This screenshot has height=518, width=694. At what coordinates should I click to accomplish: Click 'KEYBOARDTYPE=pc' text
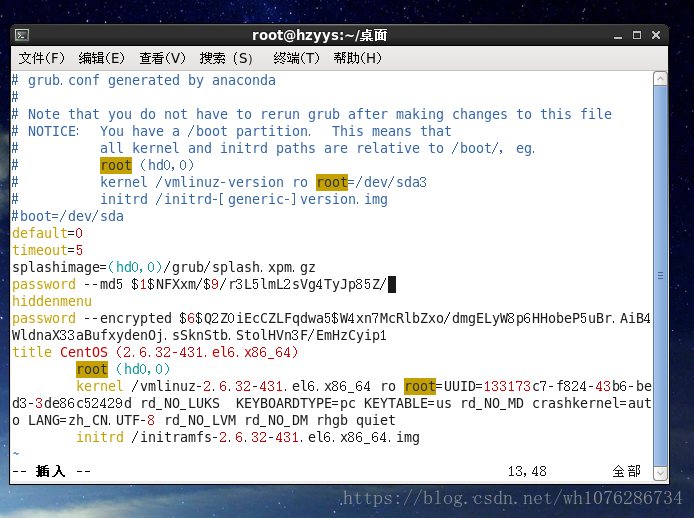(x=296, y=403)
